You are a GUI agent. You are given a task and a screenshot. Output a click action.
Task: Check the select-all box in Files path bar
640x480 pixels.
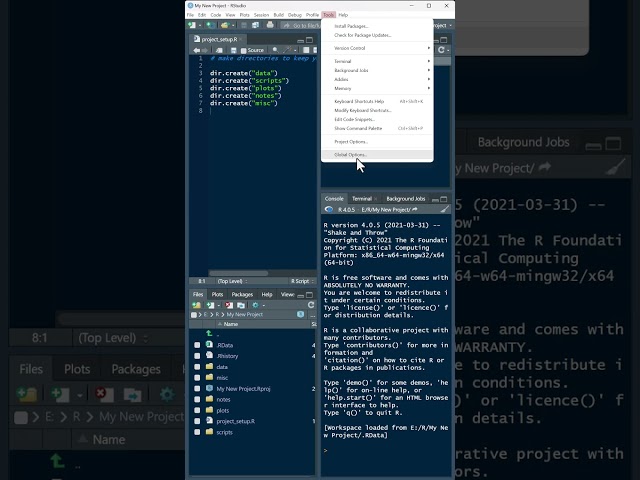coord(194,315)
